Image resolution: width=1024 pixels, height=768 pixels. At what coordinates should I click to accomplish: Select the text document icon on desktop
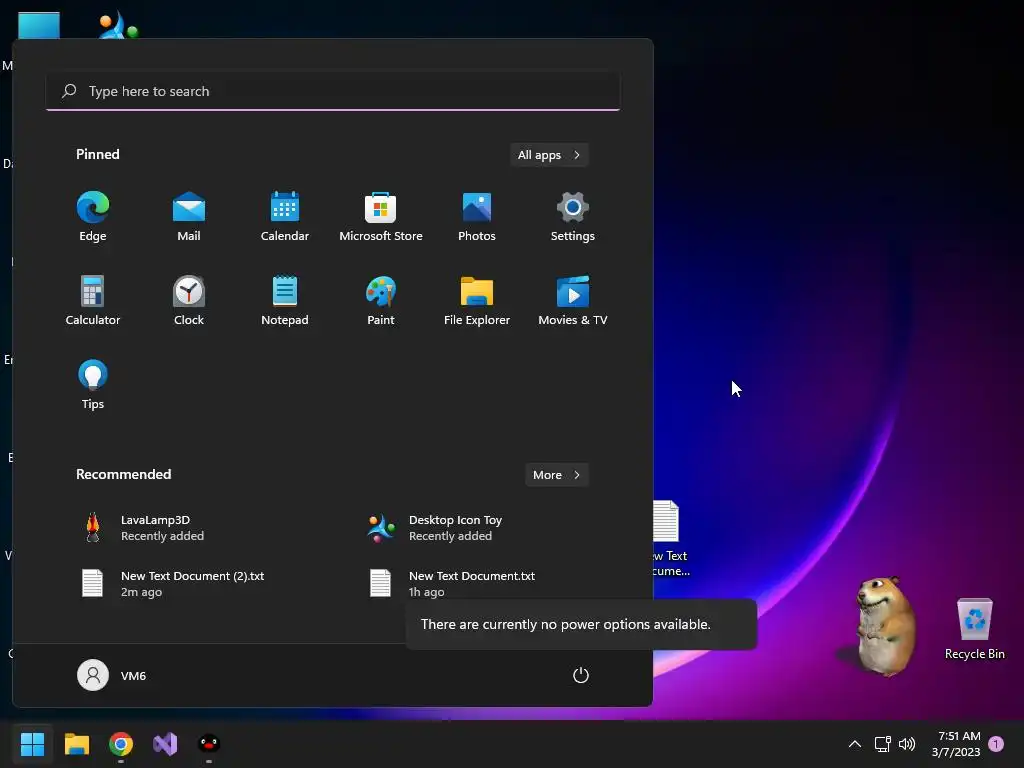672,538
